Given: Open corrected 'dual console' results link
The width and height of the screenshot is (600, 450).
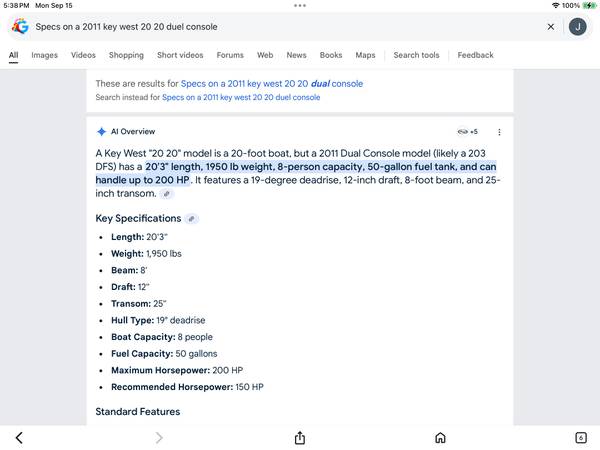Looking at the screenshot, I should tap(272, 83).
